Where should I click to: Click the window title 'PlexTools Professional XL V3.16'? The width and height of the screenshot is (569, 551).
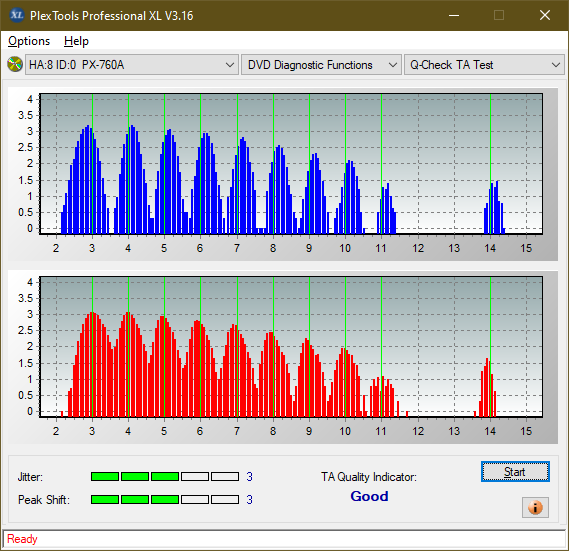tap(111, 16)
